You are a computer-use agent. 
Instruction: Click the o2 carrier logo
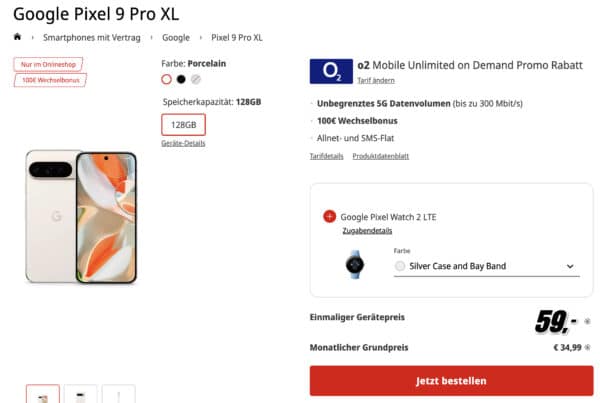331,71
